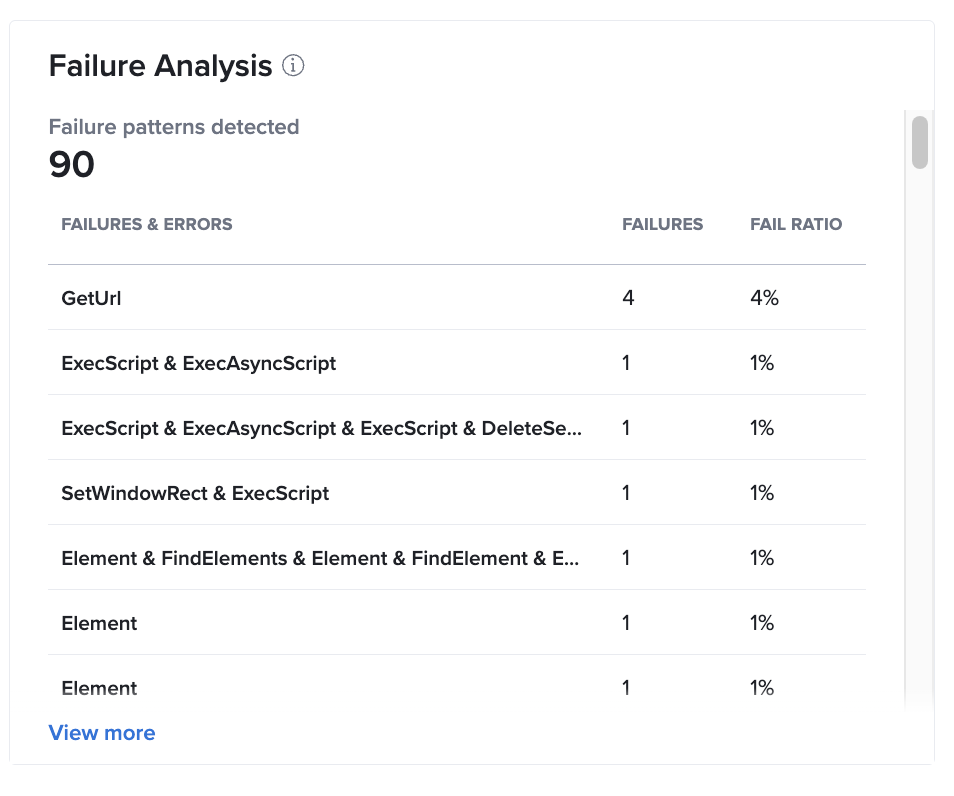Choose the SetWindowRect & ExecScript pattern
954x796 pixels.
coord(195,493)
